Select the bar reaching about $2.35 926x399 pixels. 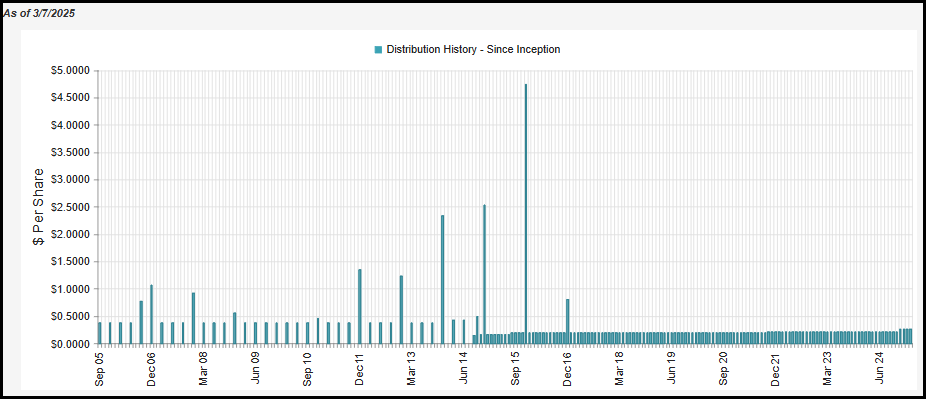[442, 279]
